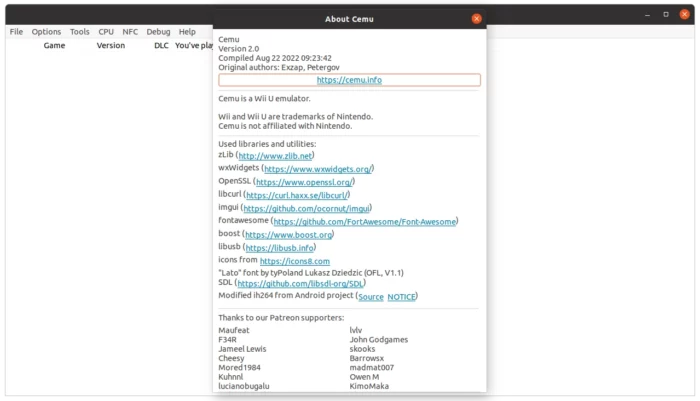Select patron name 'Barrowsx'

pos(367,358)
